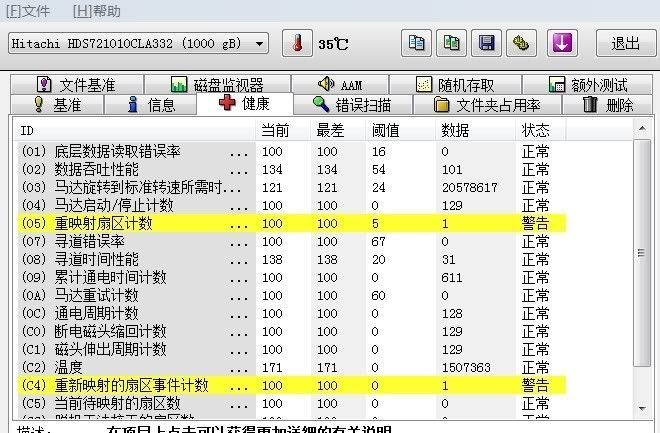The image size is (660, 433).
Task: Switch to the 文件基准 tab
Action: (77, 85)
